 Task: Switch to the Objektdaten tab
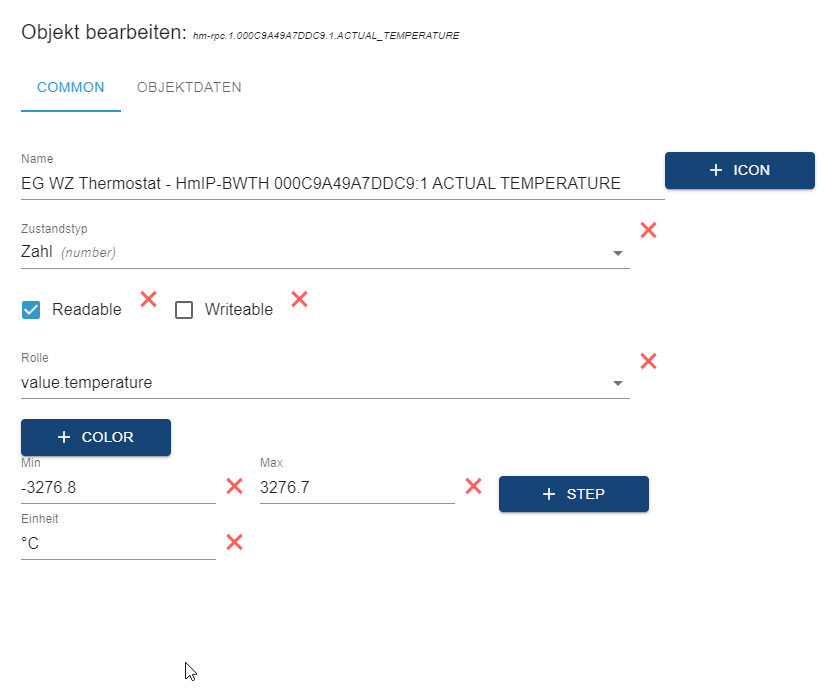tap(189, 87)
